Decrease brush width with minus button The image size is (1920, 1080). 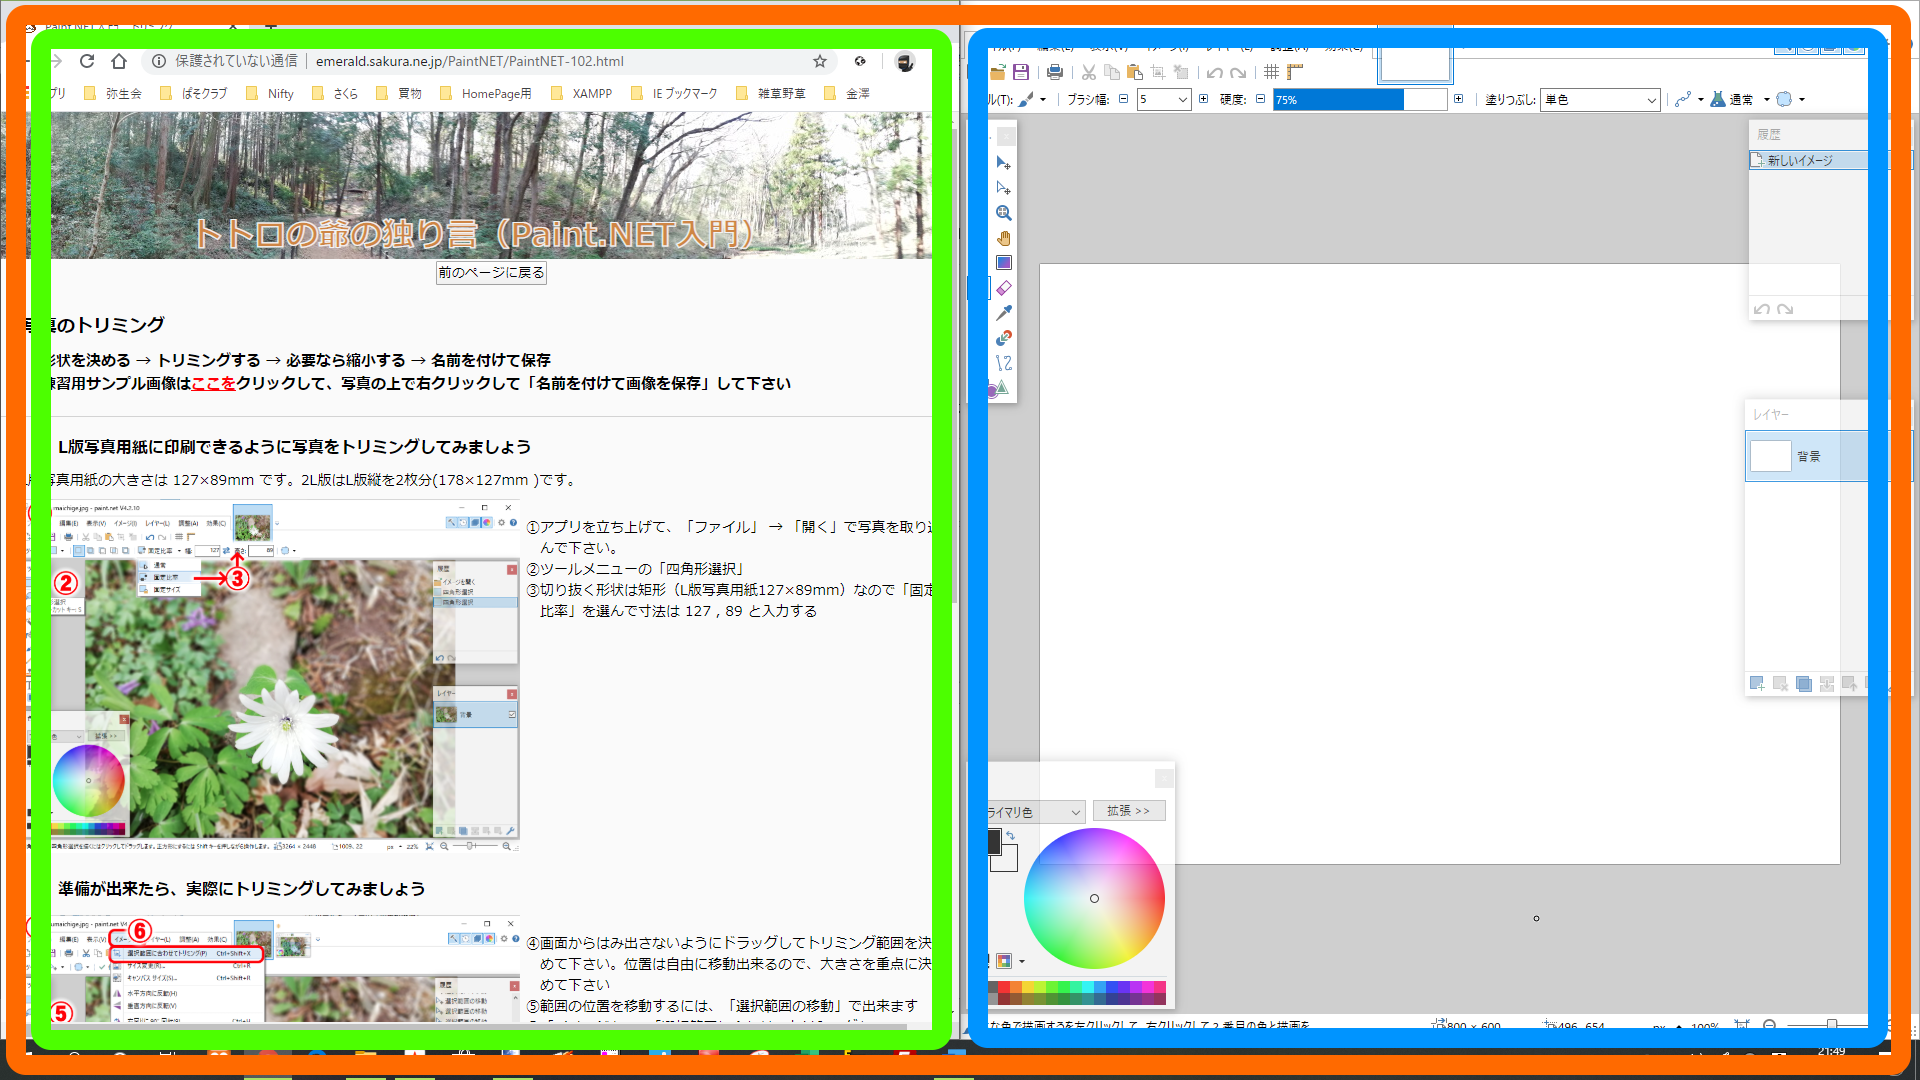(x=1123, y=99)
